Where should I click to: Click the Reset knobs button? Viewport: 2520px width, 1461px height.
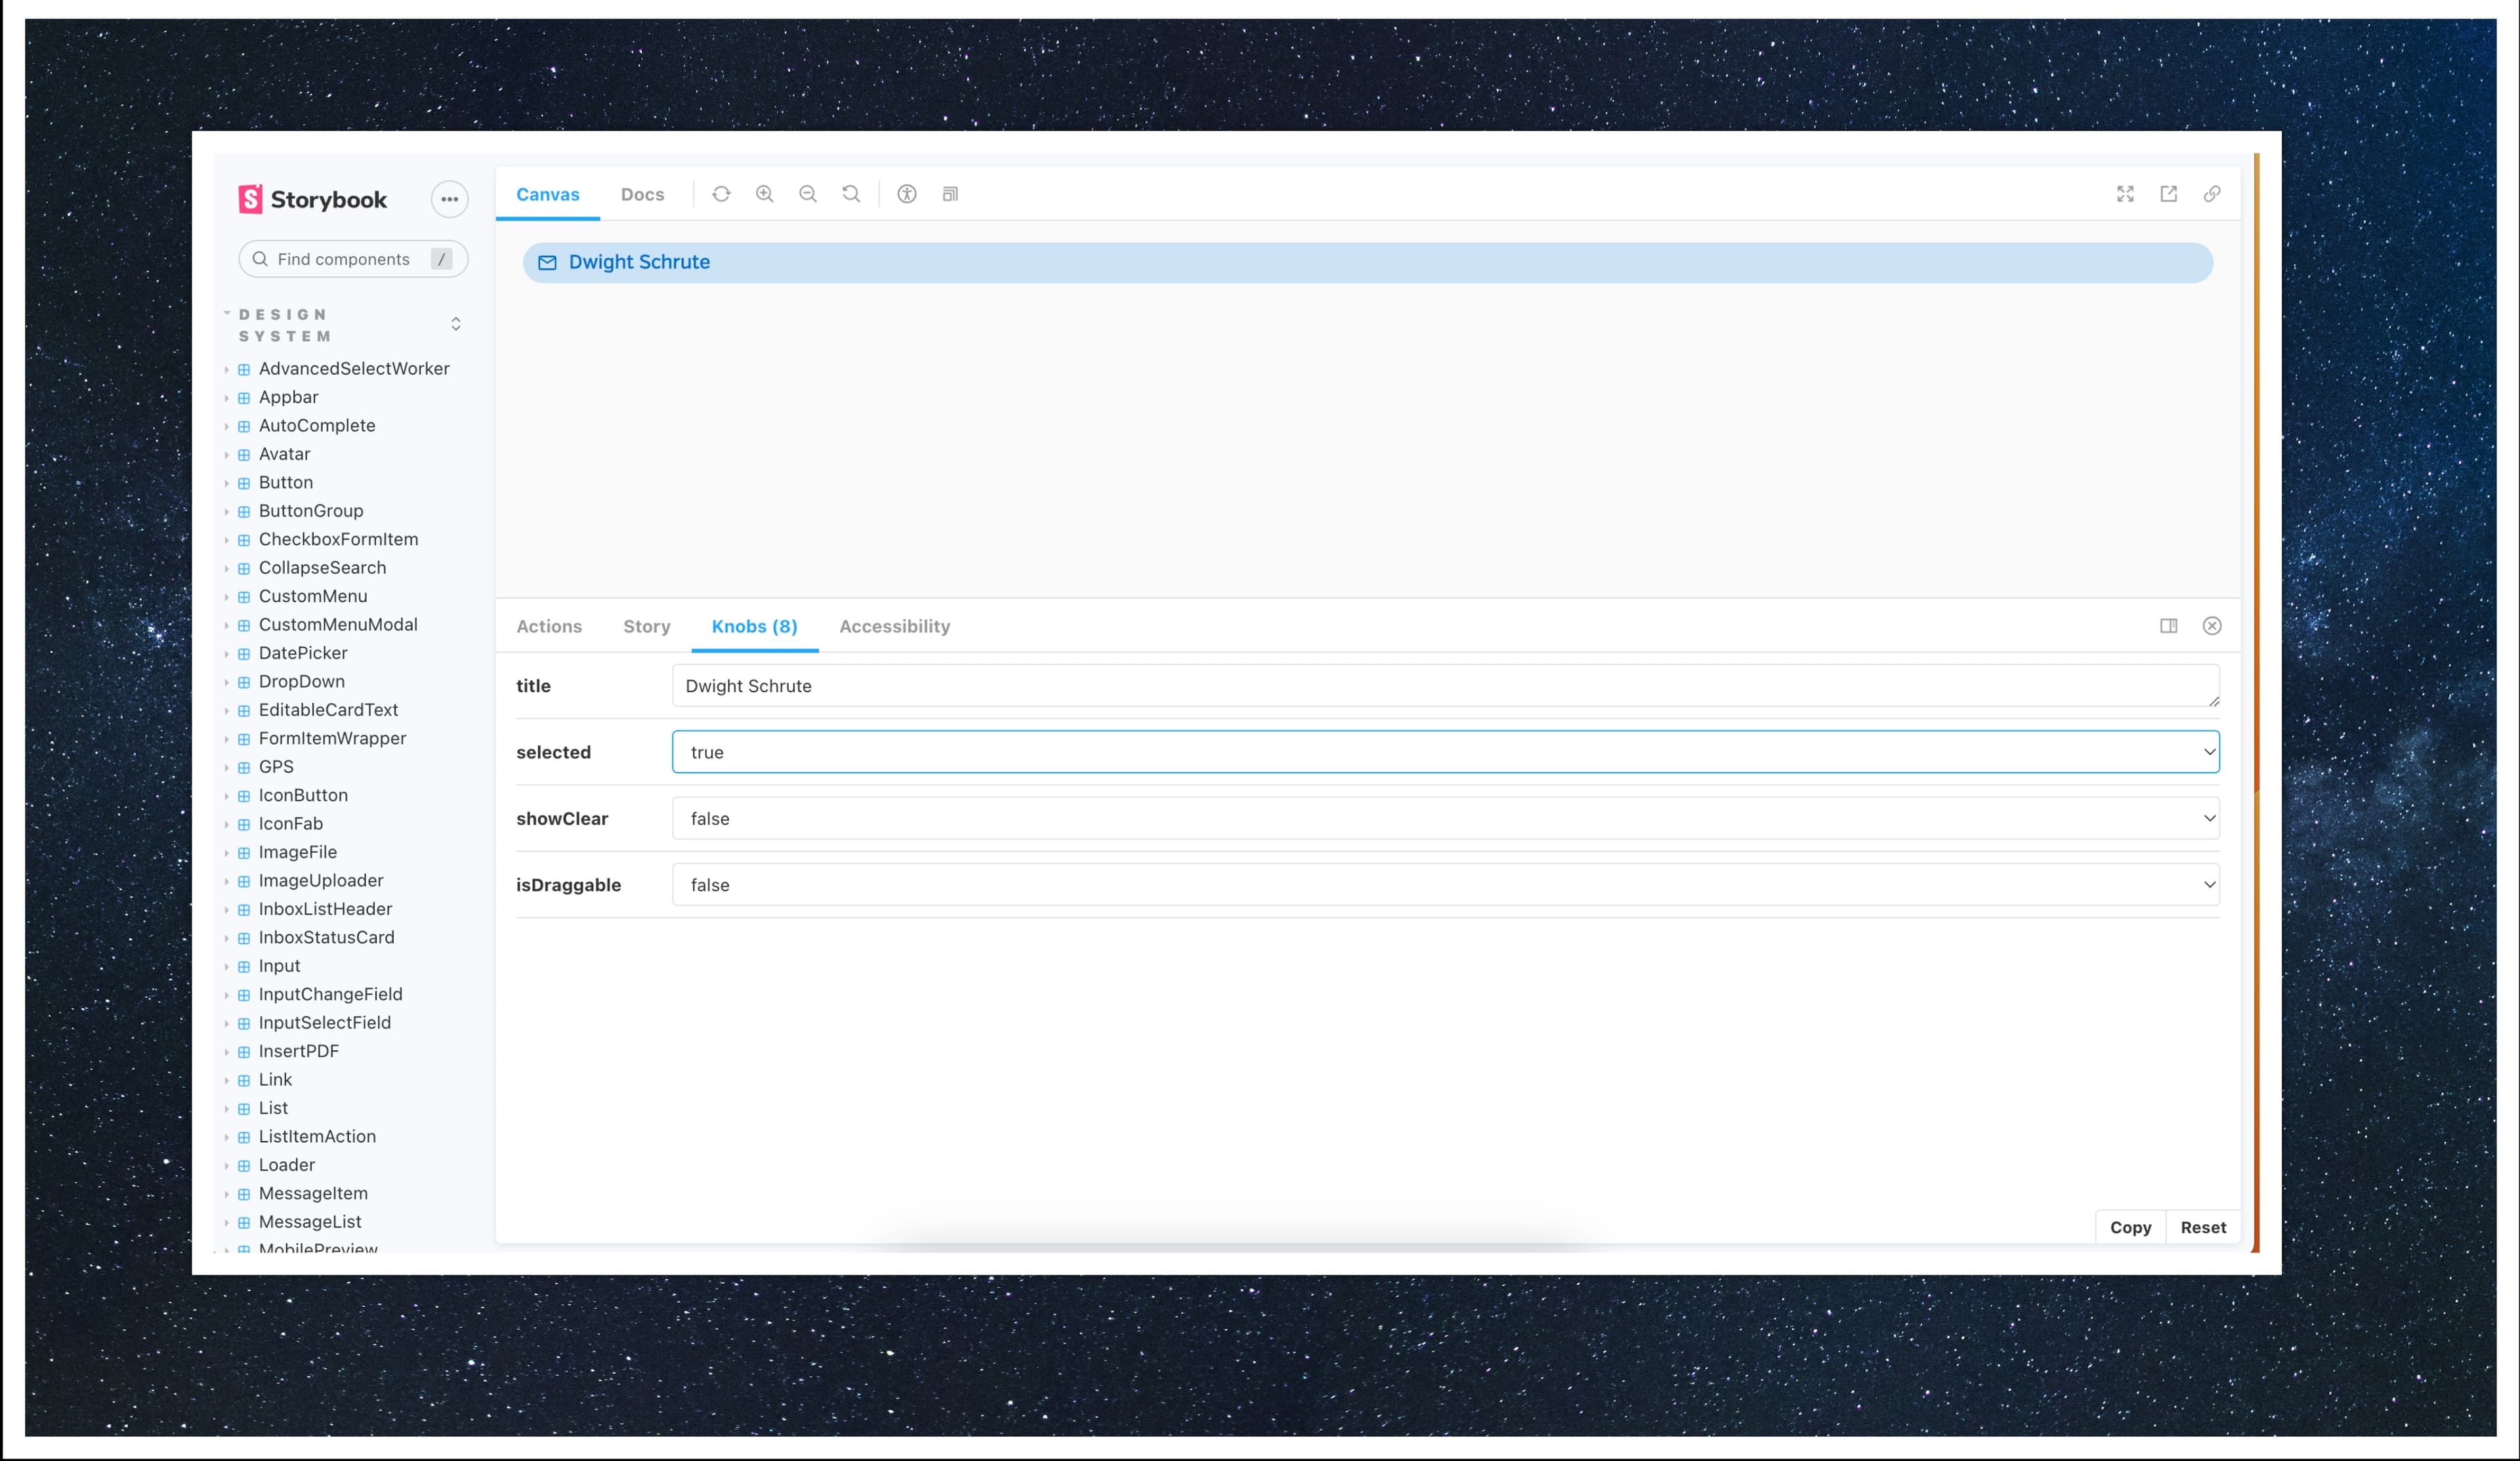tap(2203, 1227)
